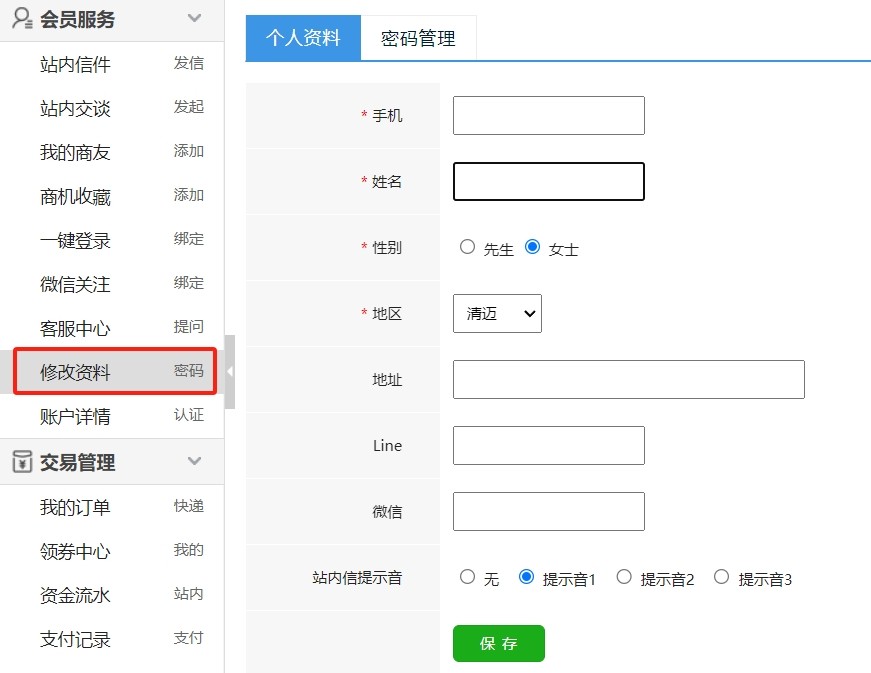Click 绑定 link beside 一键登录
The height and width of the screenshot is (673, 871).
coord(189,238)
